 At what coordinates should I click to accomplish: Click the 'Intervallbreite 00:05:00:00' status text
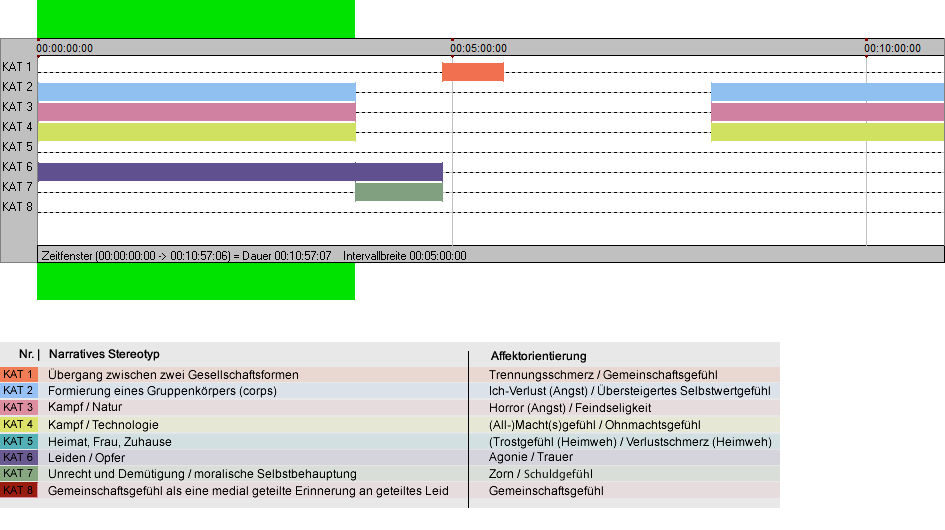pyautogui.click(x=405, y=256)
